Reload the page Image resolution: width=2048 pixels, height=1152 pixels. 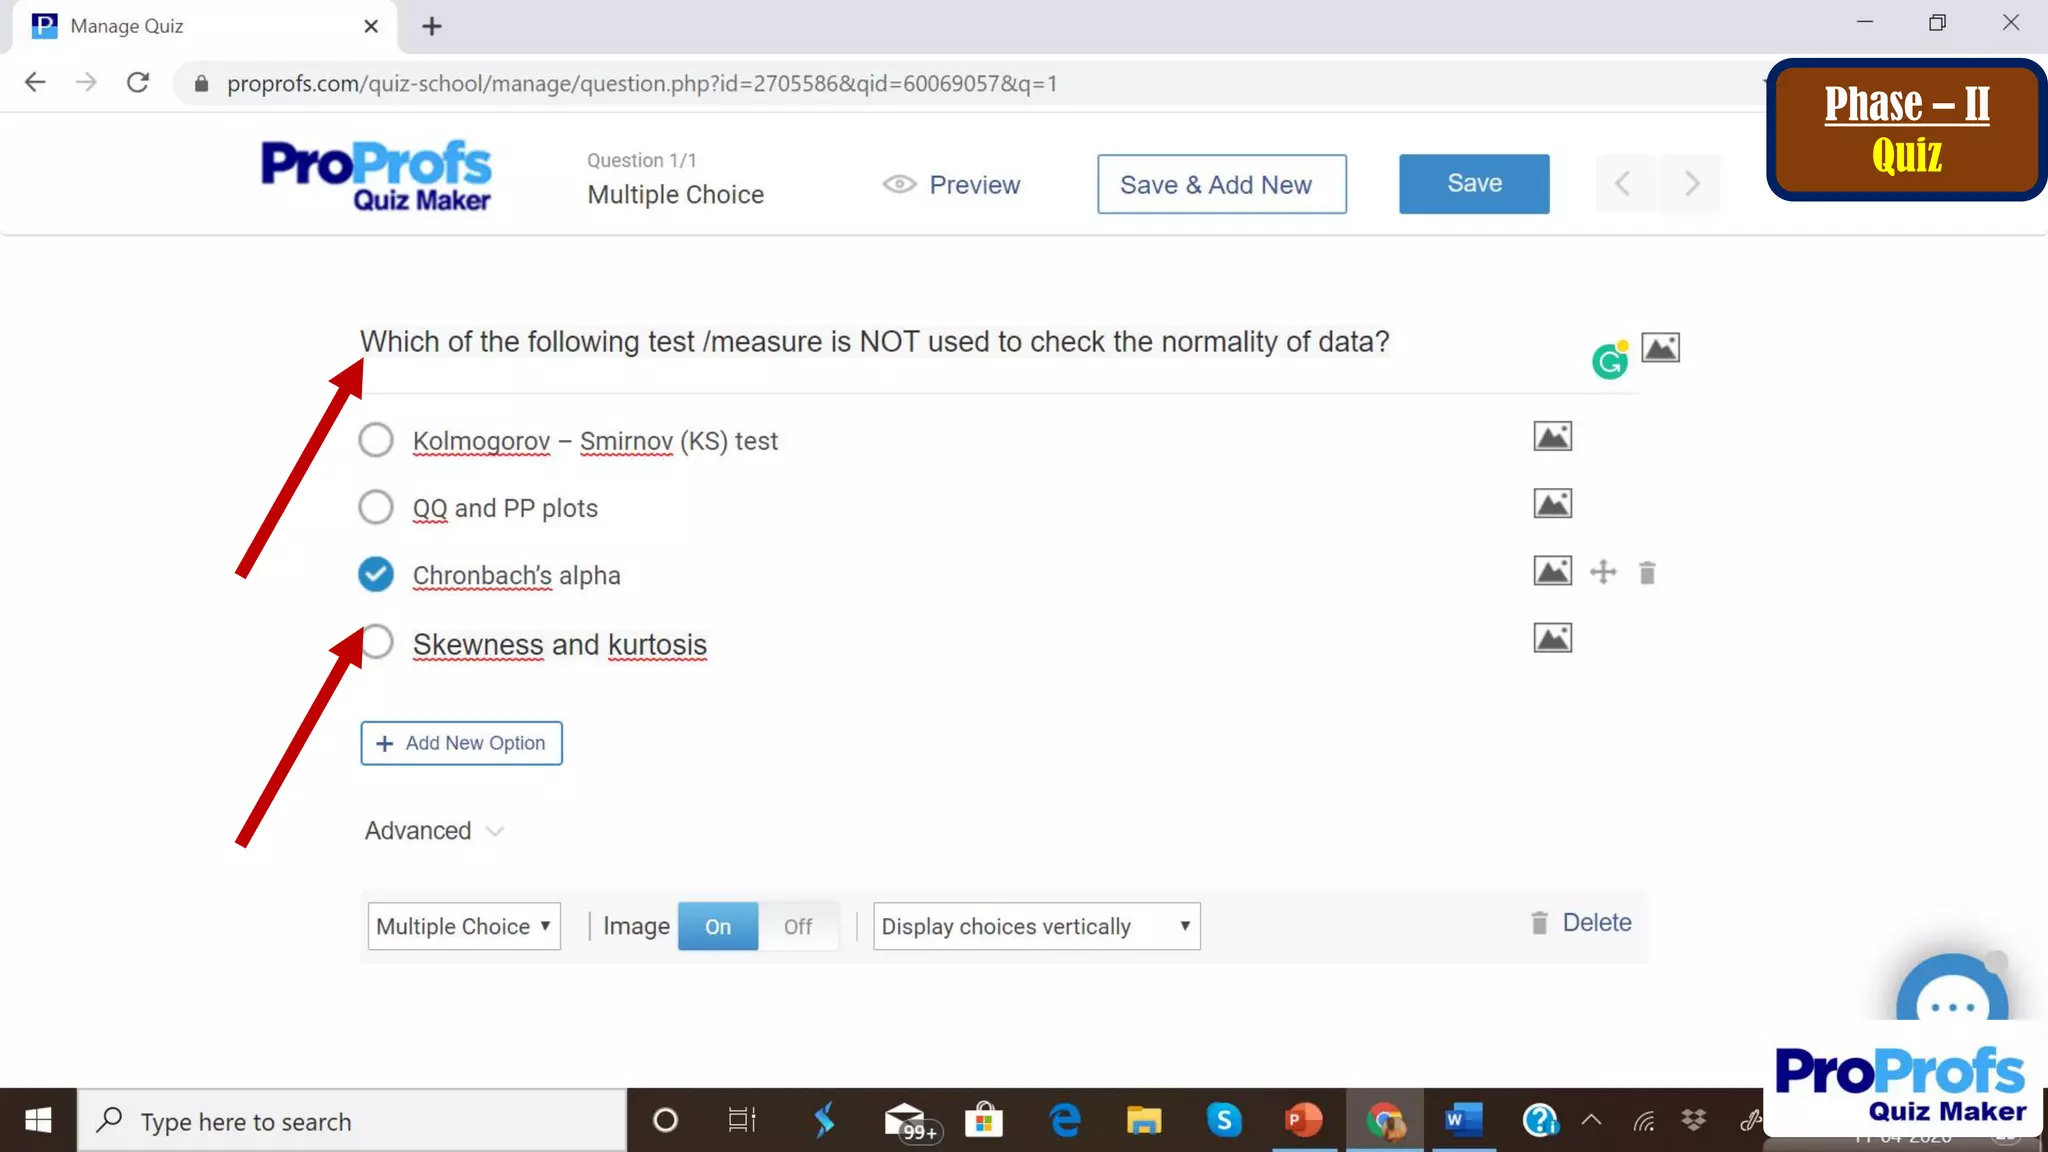[138, 83]
